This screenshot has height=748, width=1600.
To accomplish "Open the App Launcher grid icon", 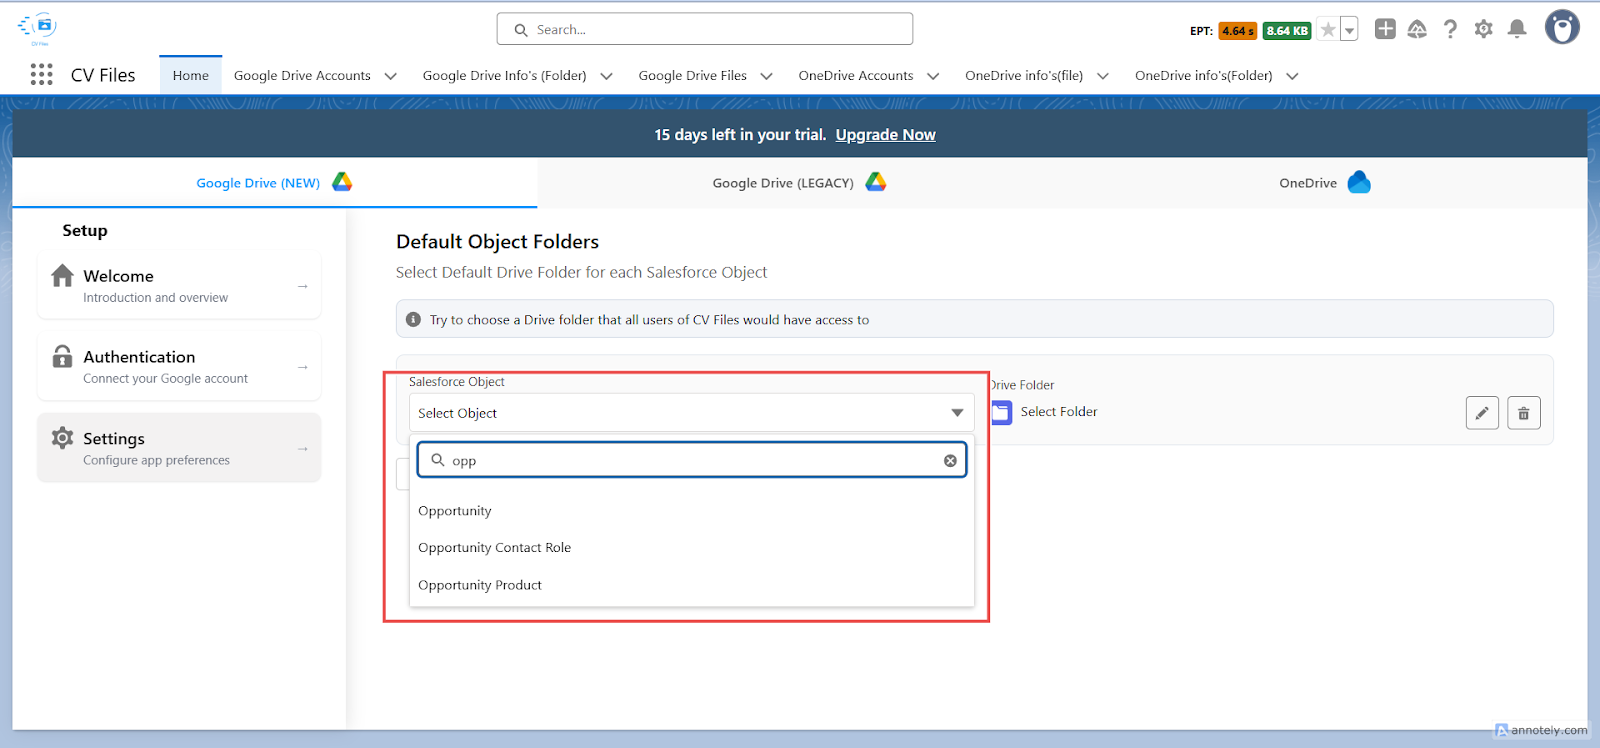I will [41, 75].
